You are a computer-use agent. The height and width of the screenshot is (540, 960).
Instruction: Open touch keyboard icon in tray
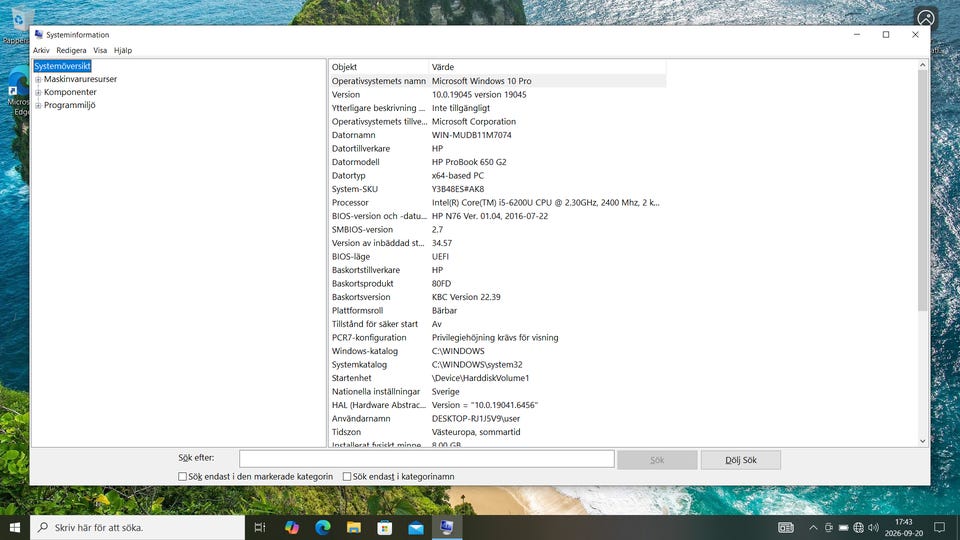pyautogui.click(x=786, y=527)
